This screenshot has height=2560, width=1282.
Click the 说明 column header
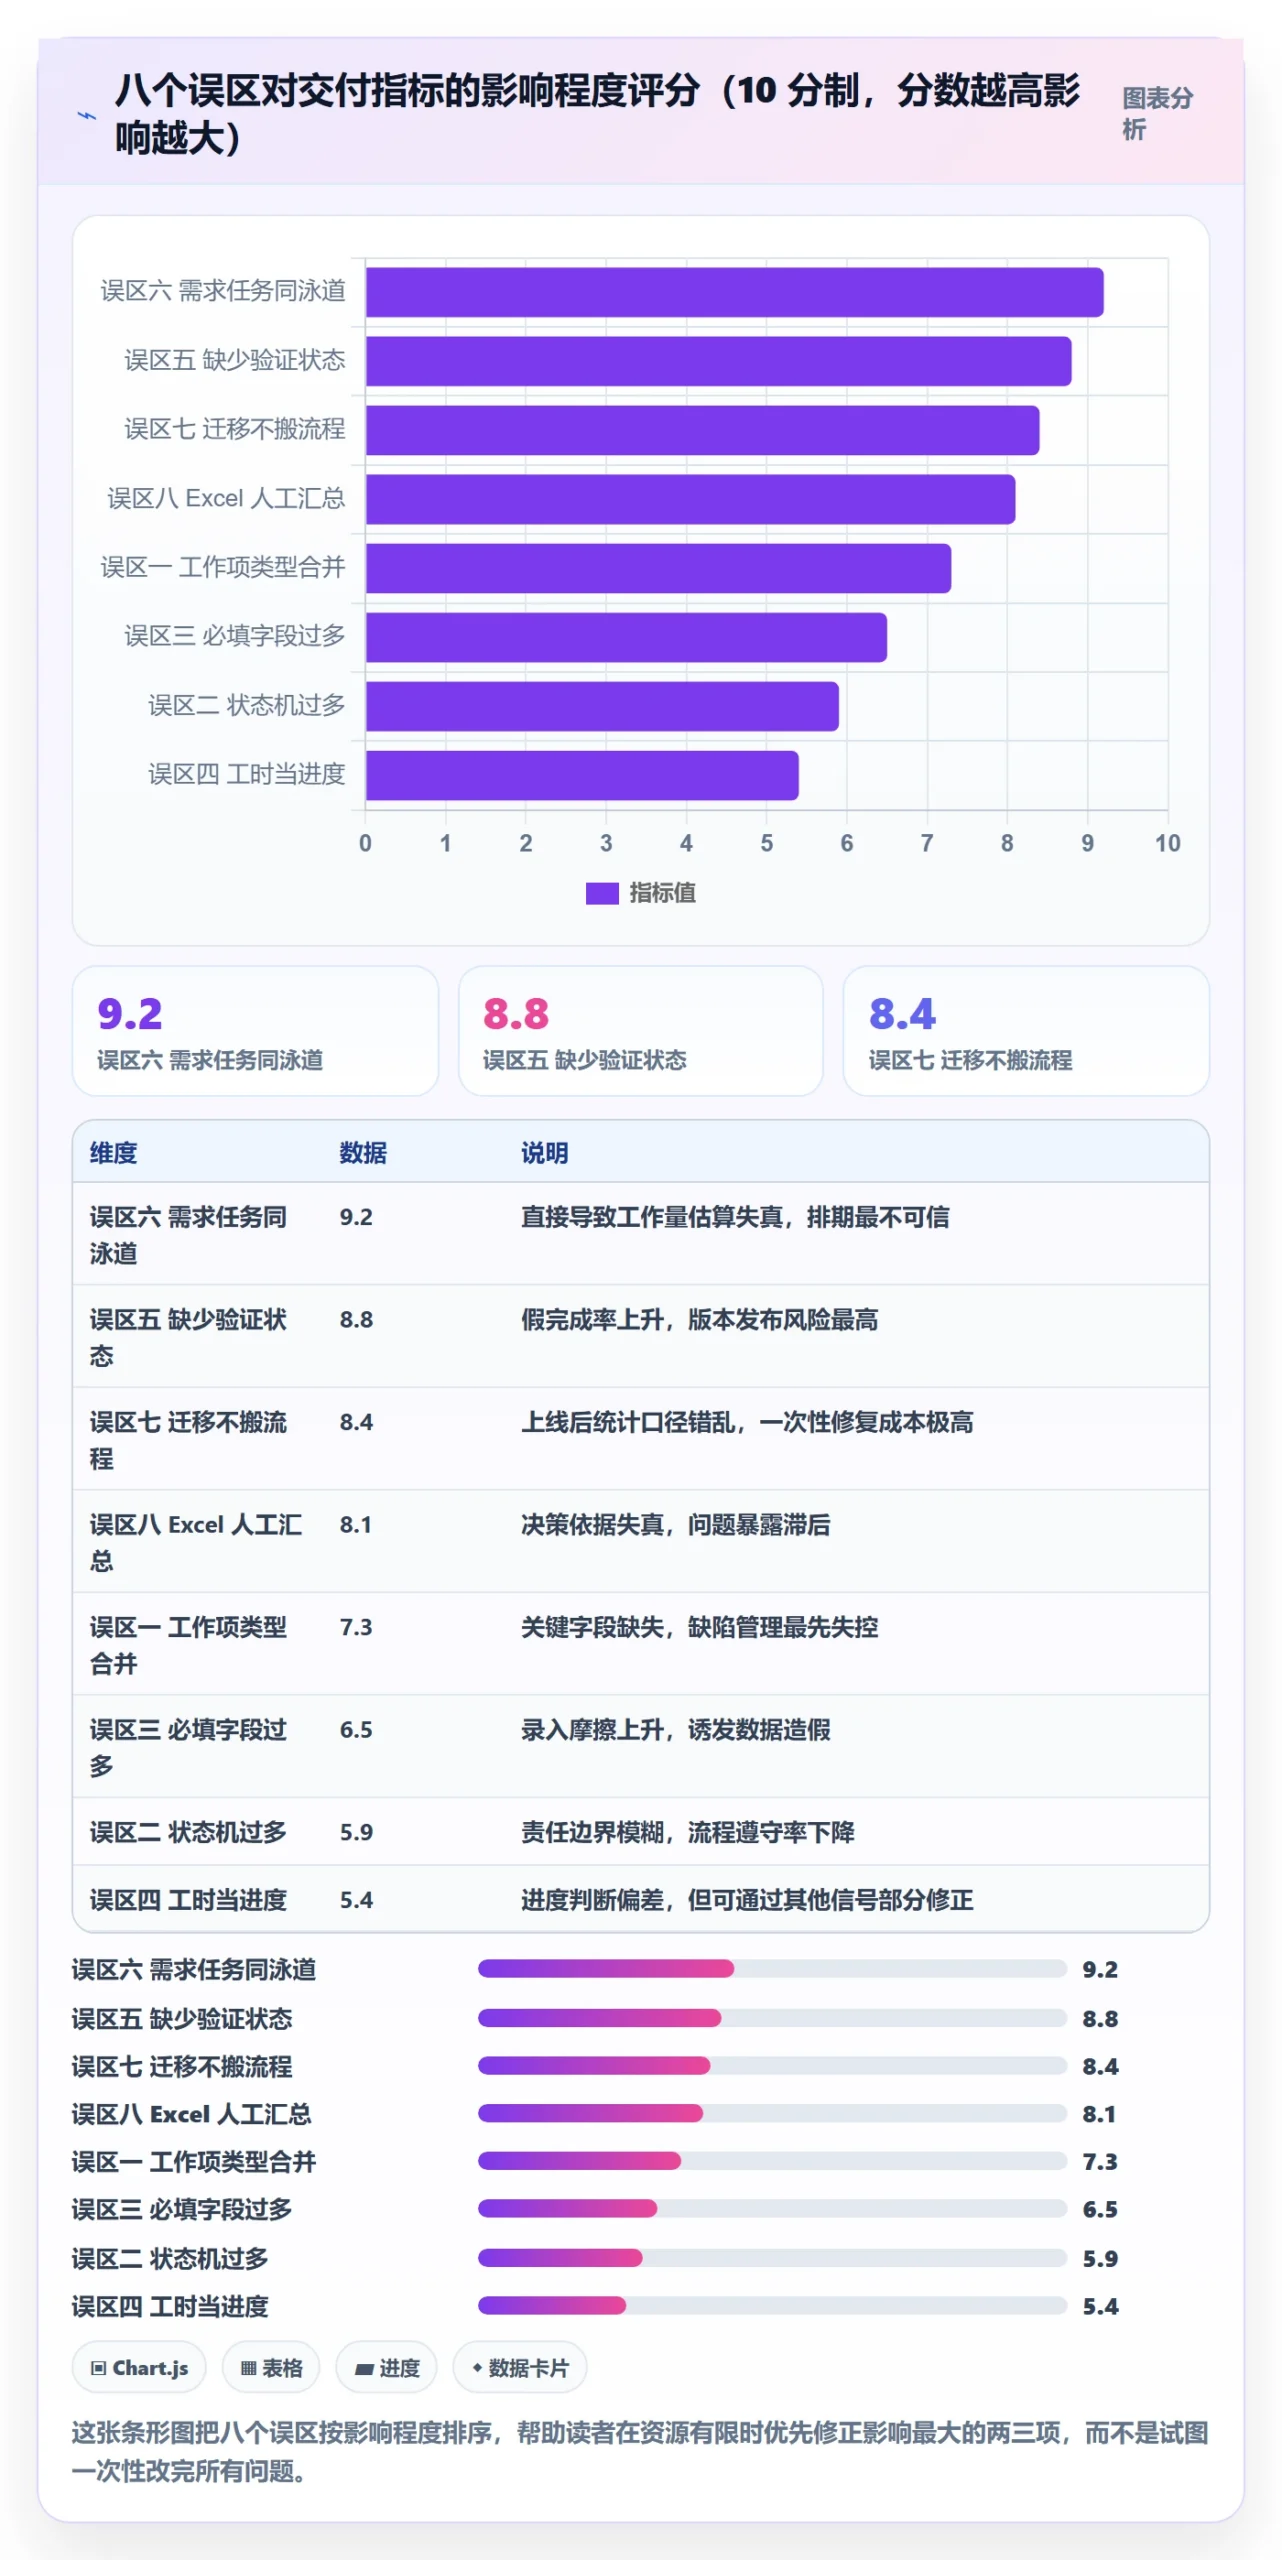(544, 1153)
